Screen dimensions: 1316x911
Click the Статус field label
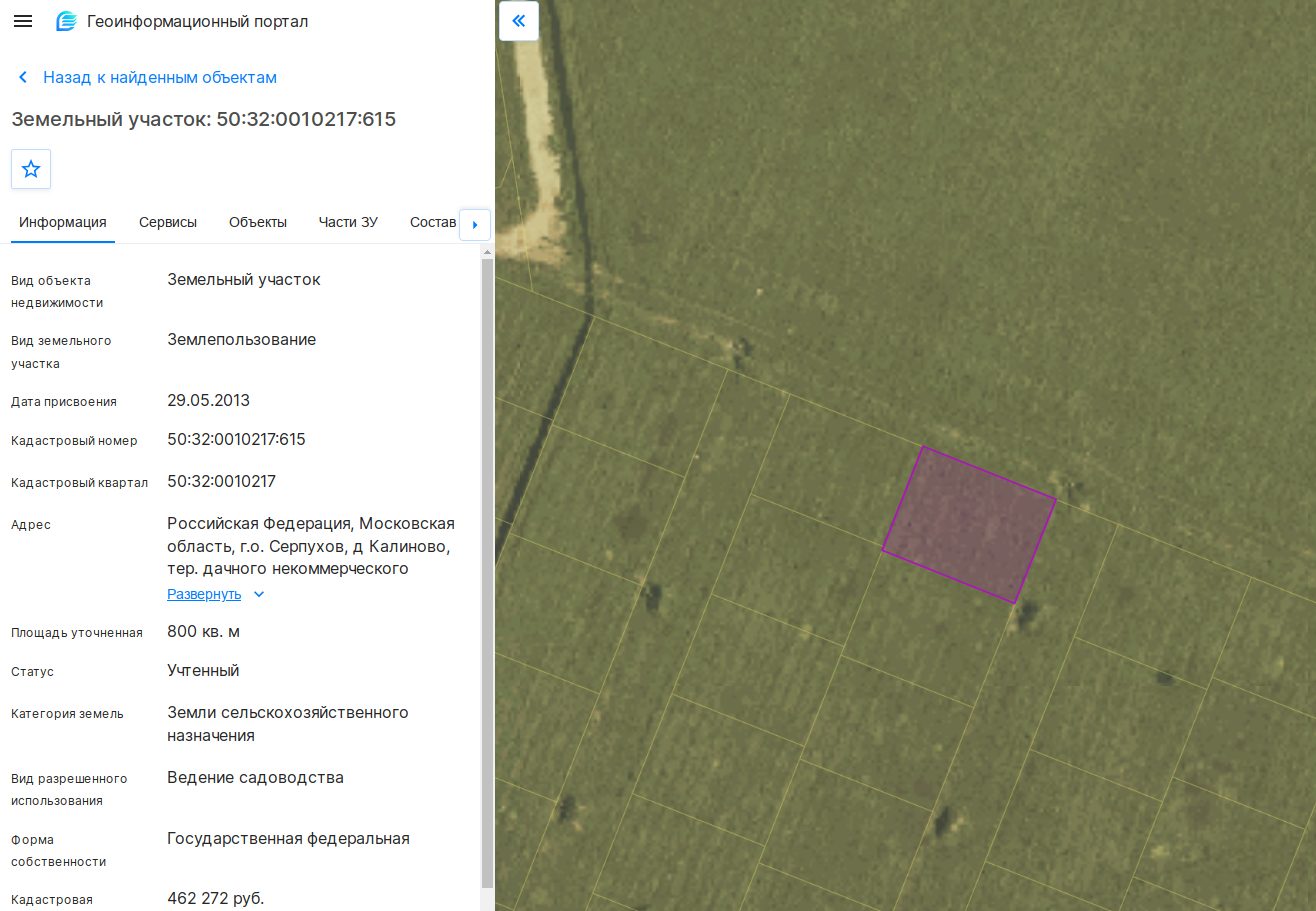(33, 671)
